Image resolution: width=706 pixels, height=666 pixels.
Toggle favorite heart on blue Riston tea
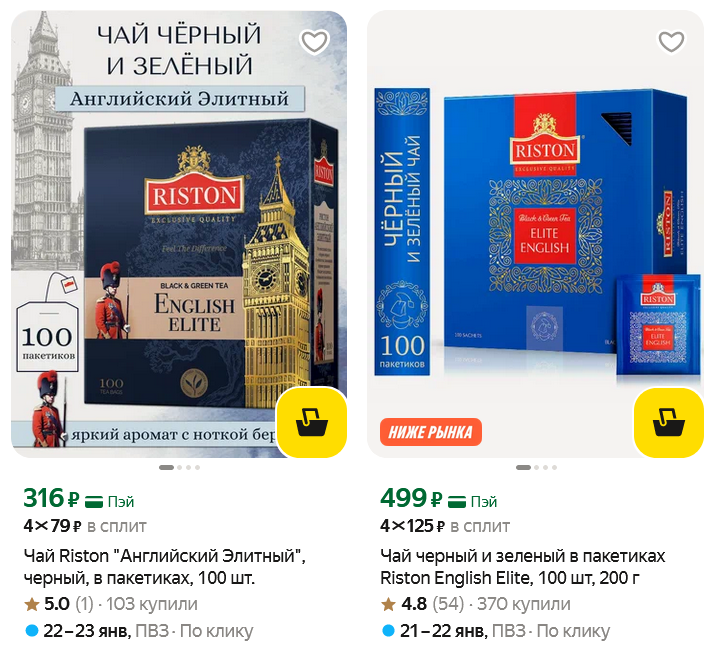coord(671,42)
